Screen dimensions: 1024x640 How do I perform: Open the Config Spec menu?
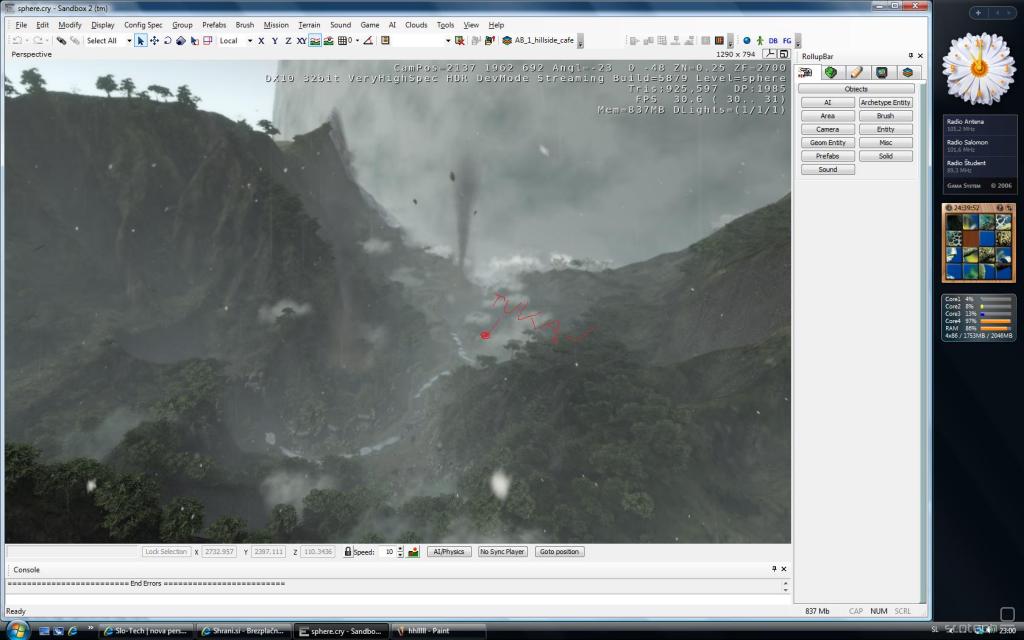[143, 25]
